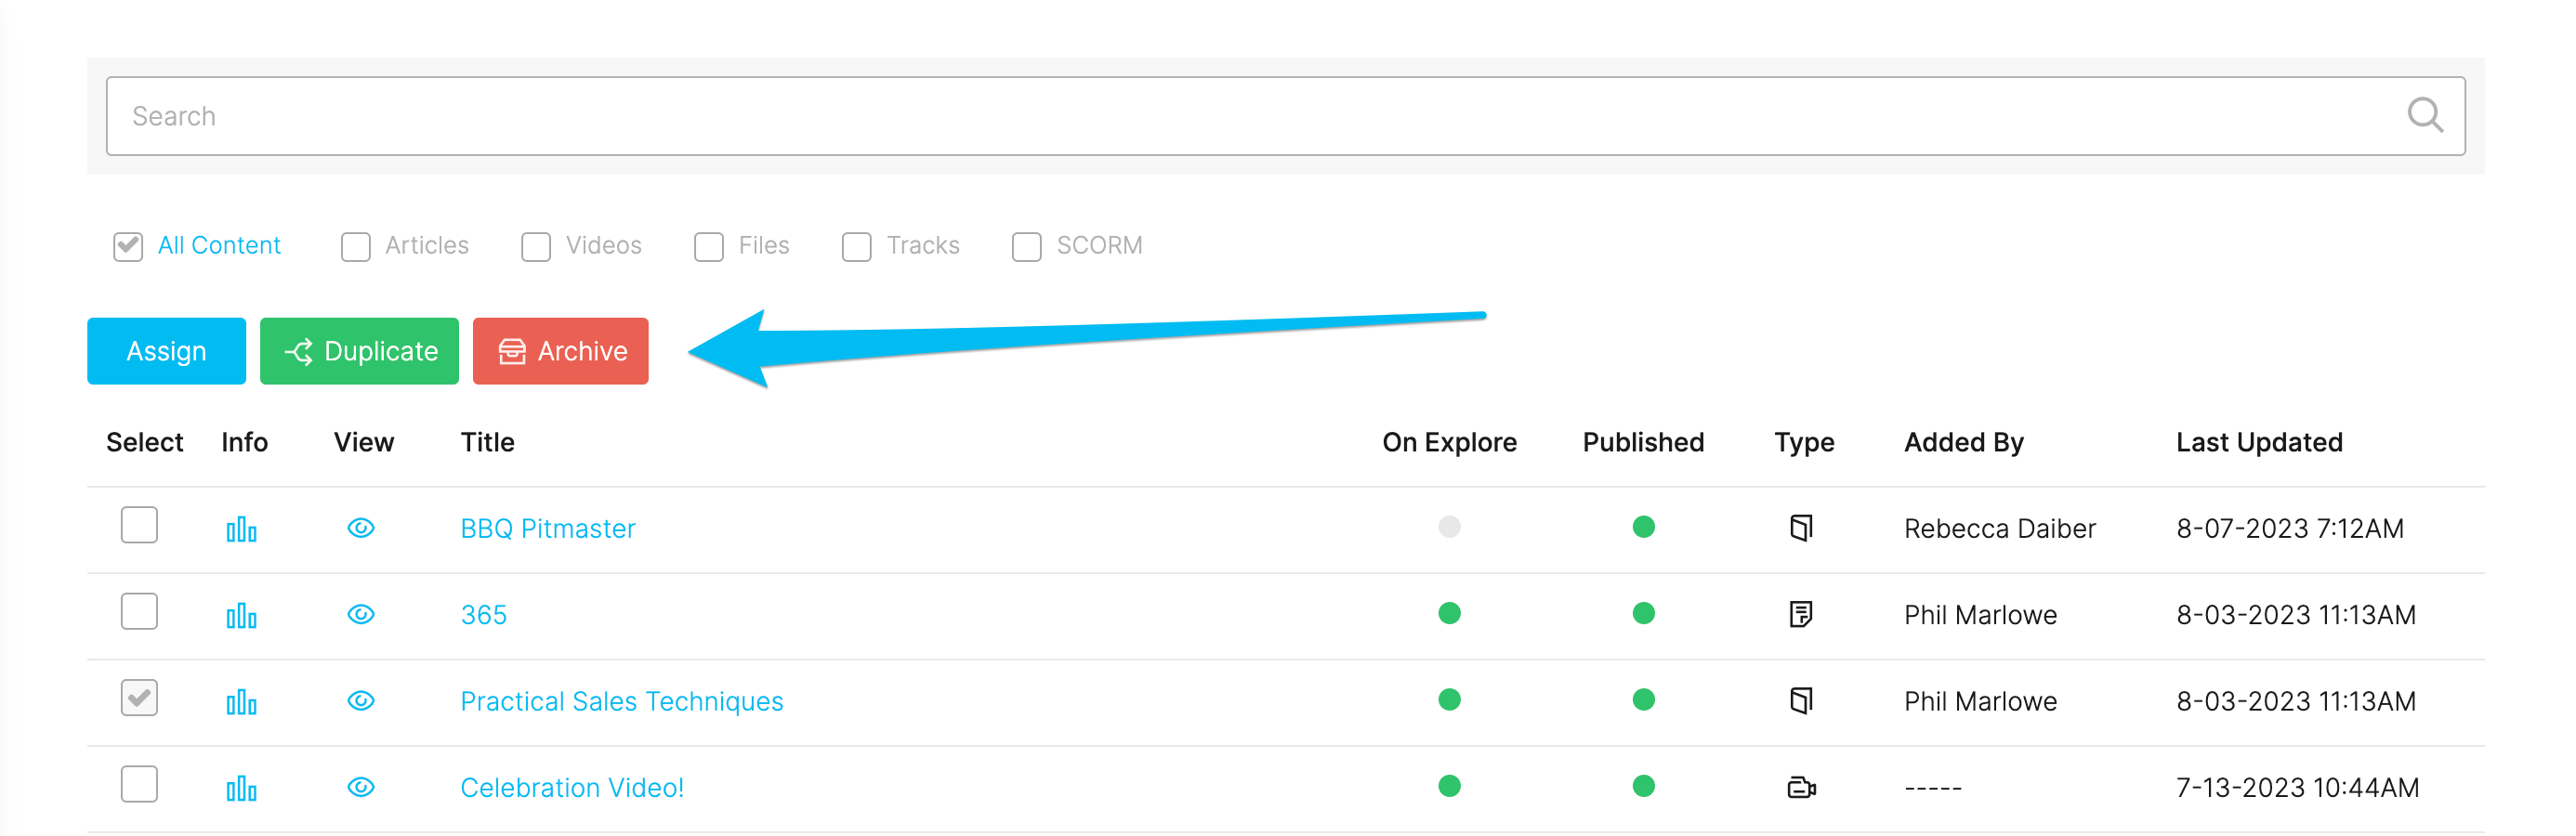Select the 365 row checkbox
Screen dimensions: 2576x836
pos(139,611)
